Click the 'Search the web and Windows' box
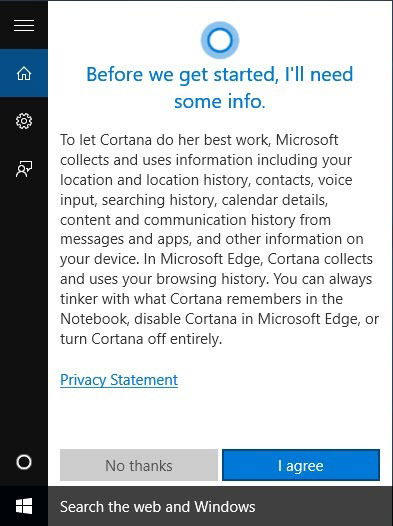 pos(220,506)
